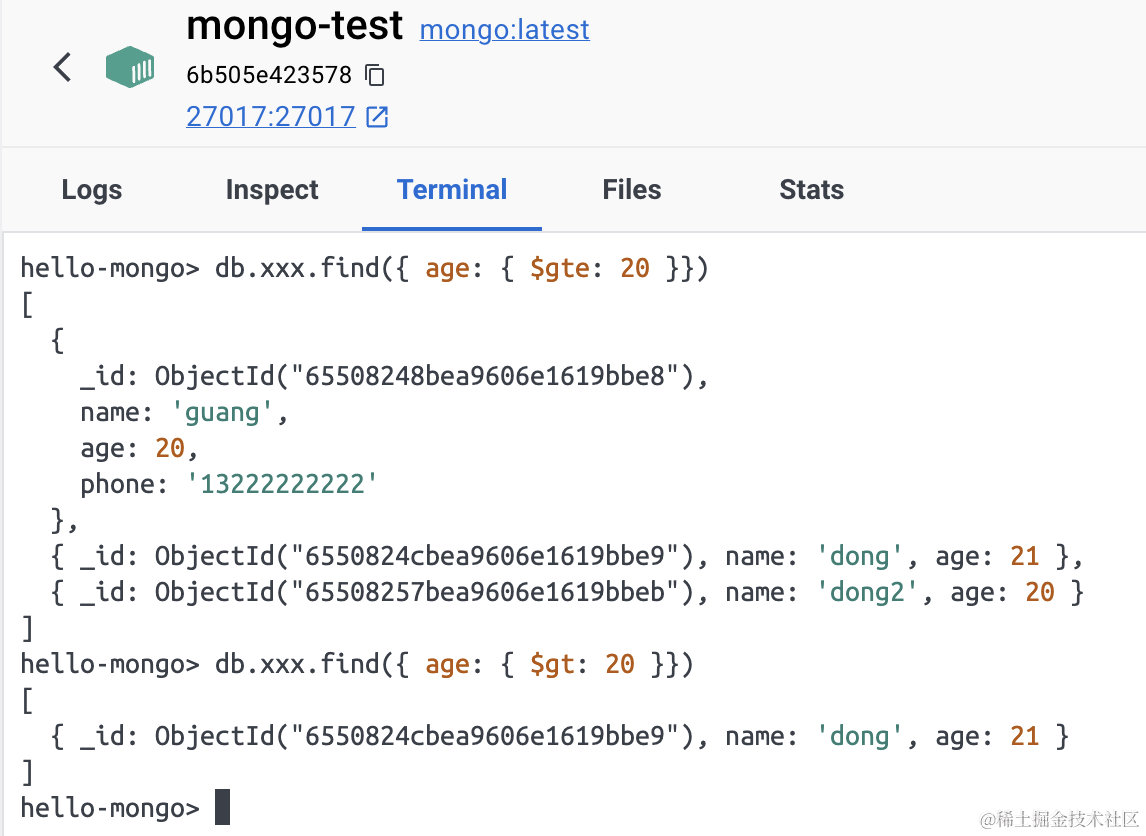Click the terminal cursor at last prompt
1146x836 pixels.
tap(222, 807)
